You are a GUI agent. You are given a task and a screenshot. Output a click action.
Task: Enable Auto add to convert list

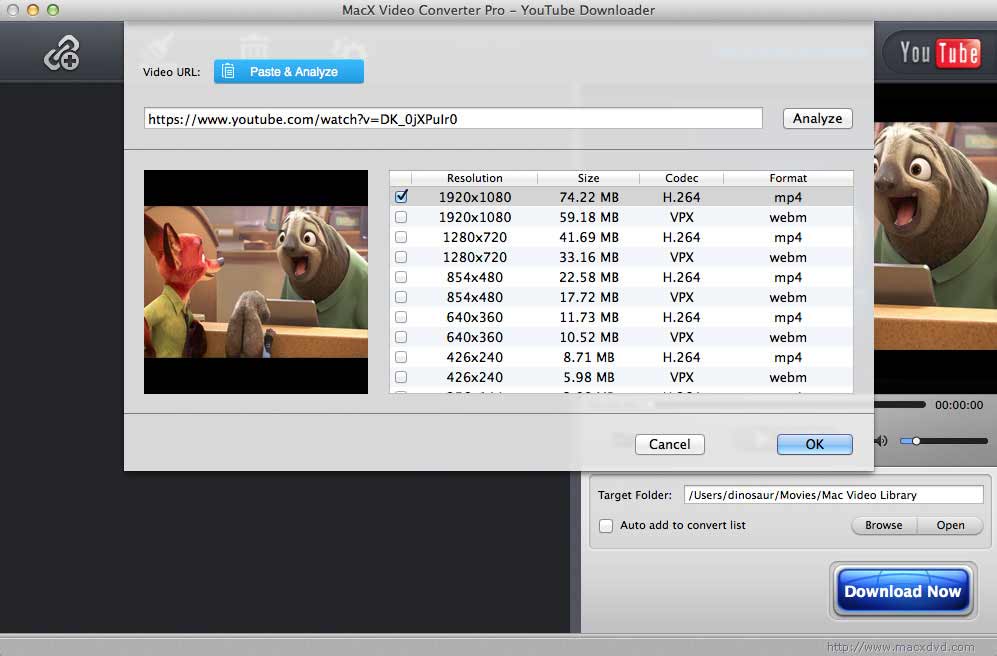pyautogui.click(x=606, y=526)
